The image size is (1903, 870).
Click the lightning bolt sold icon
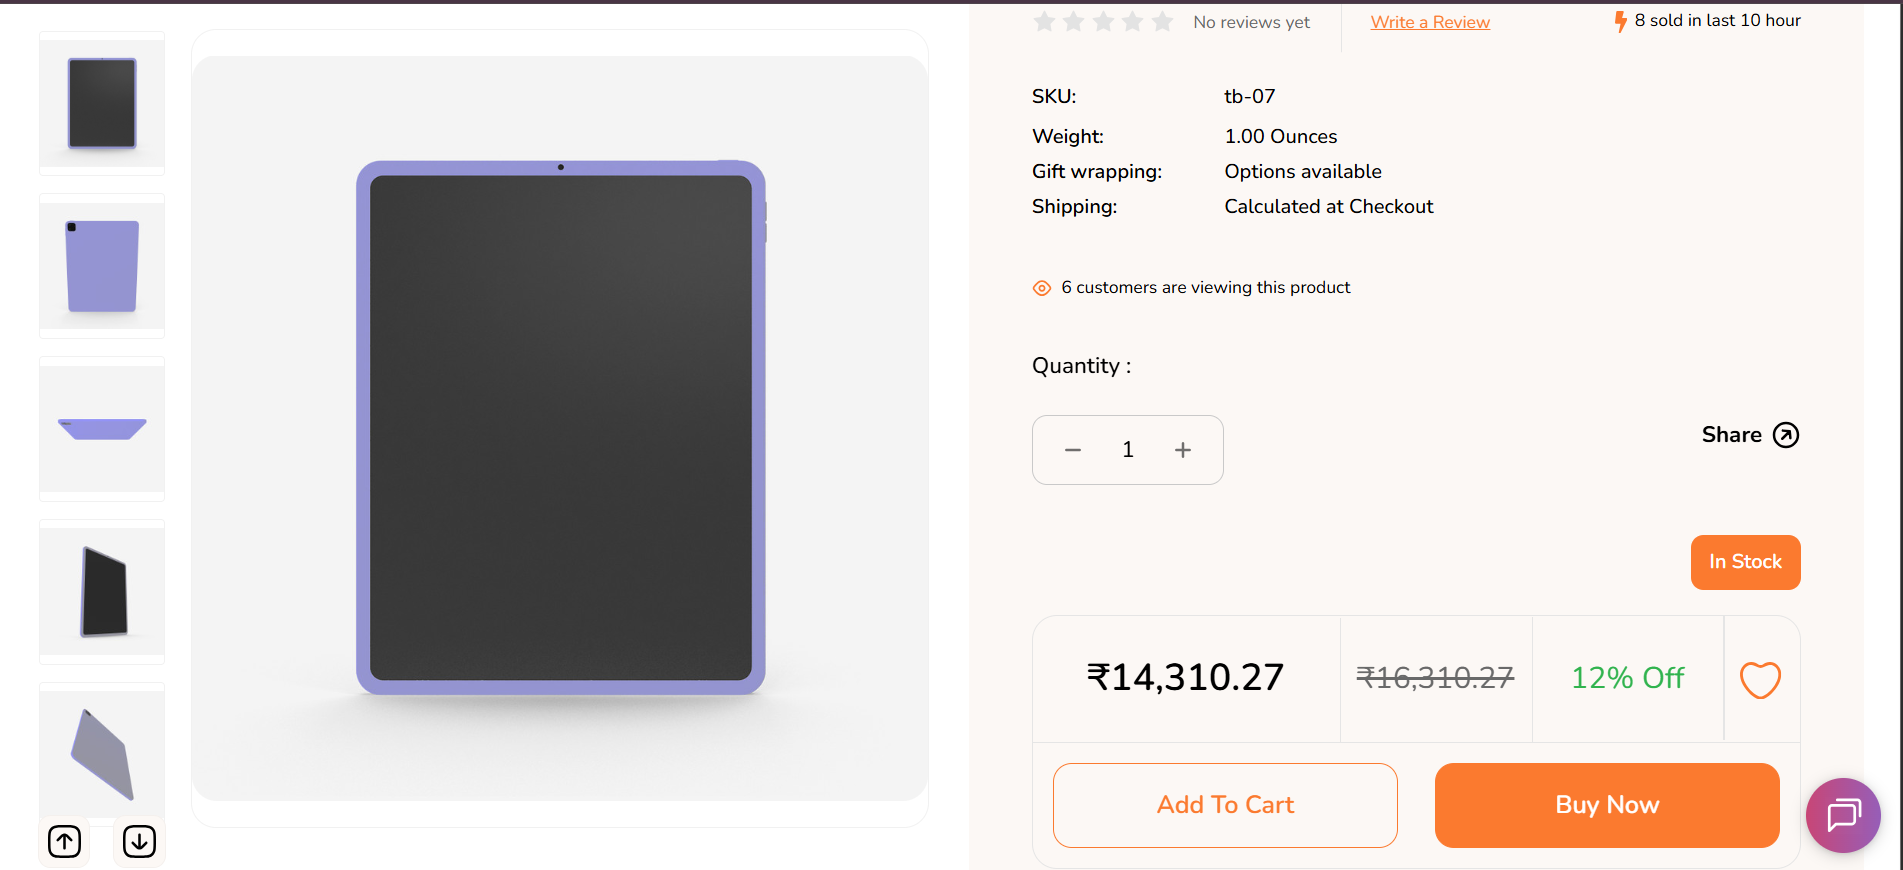1620,21
